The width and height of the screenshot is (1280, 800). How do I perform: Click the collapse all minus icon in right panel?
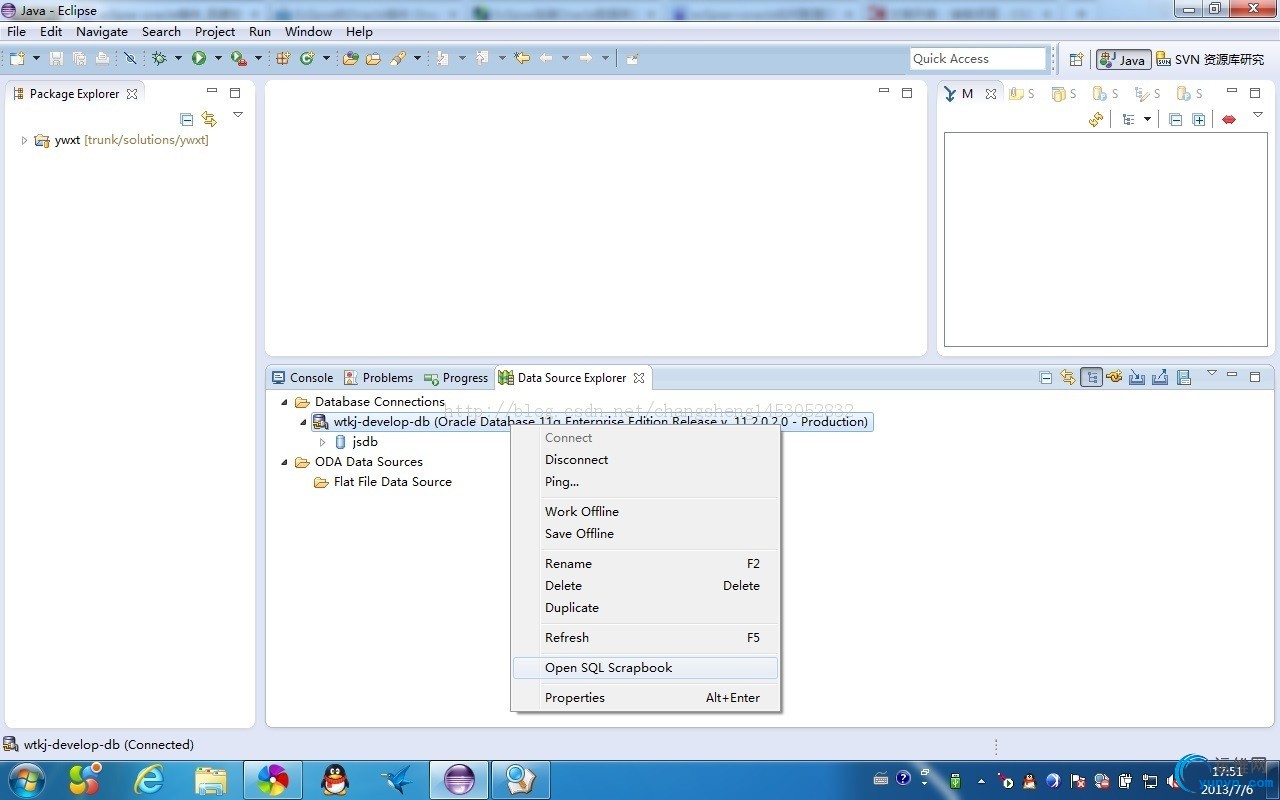tap(1176, 120)
